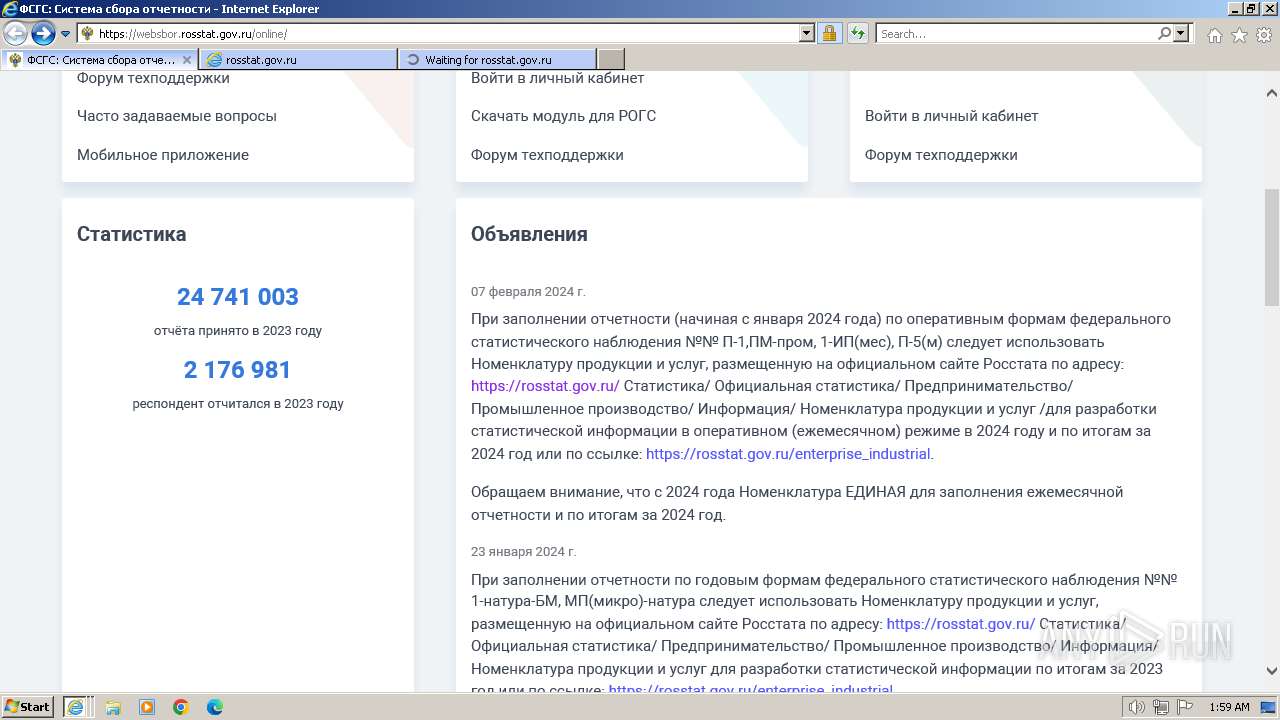Click the Объявления heading
Image resolution: width=1280 pixels, height=720 pixels.
click(529, 234)
